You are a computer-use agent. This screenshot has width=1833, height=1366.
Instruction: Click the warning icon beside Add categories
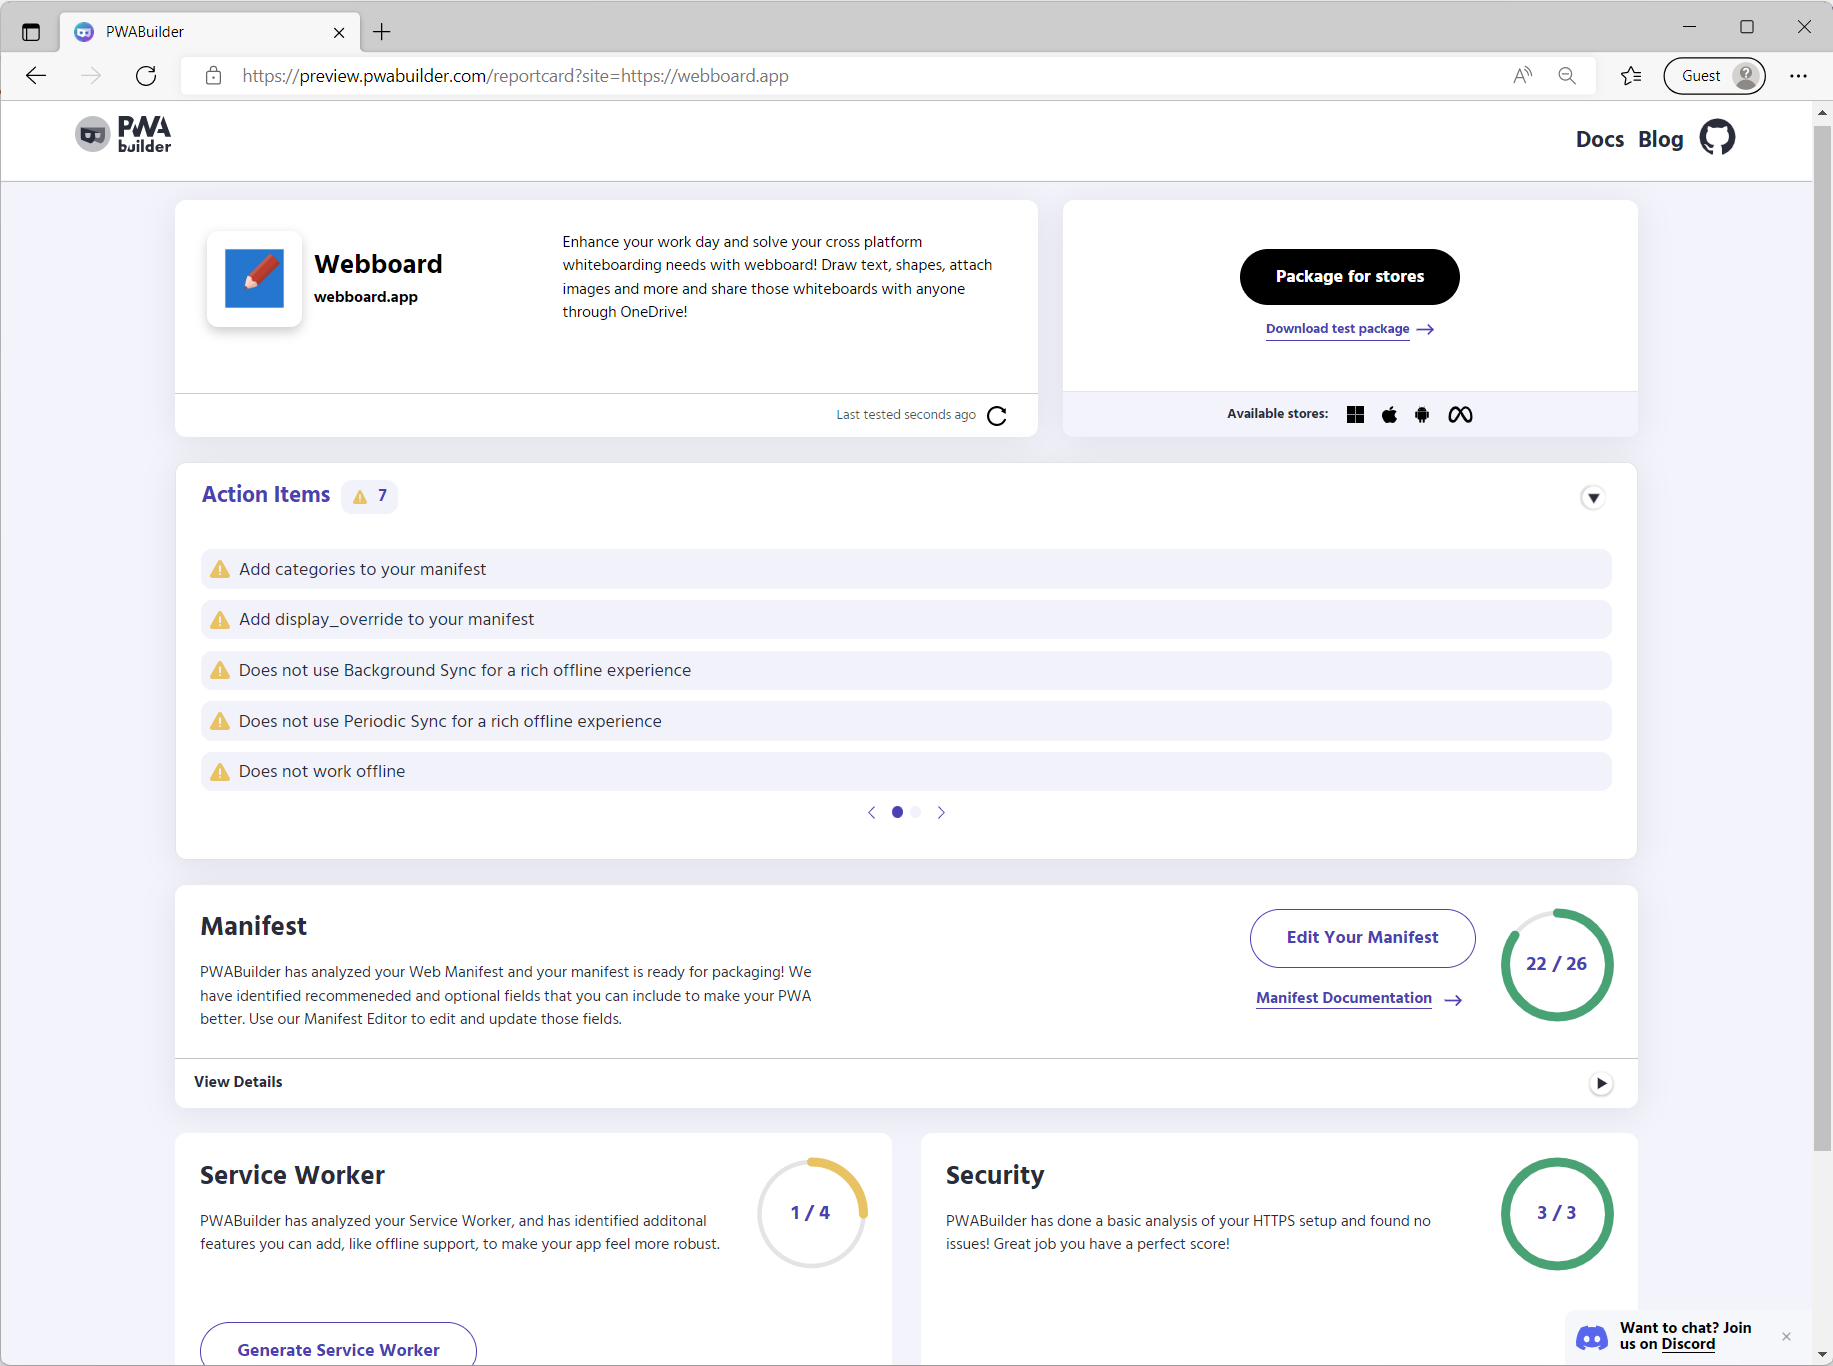(220, 569)
